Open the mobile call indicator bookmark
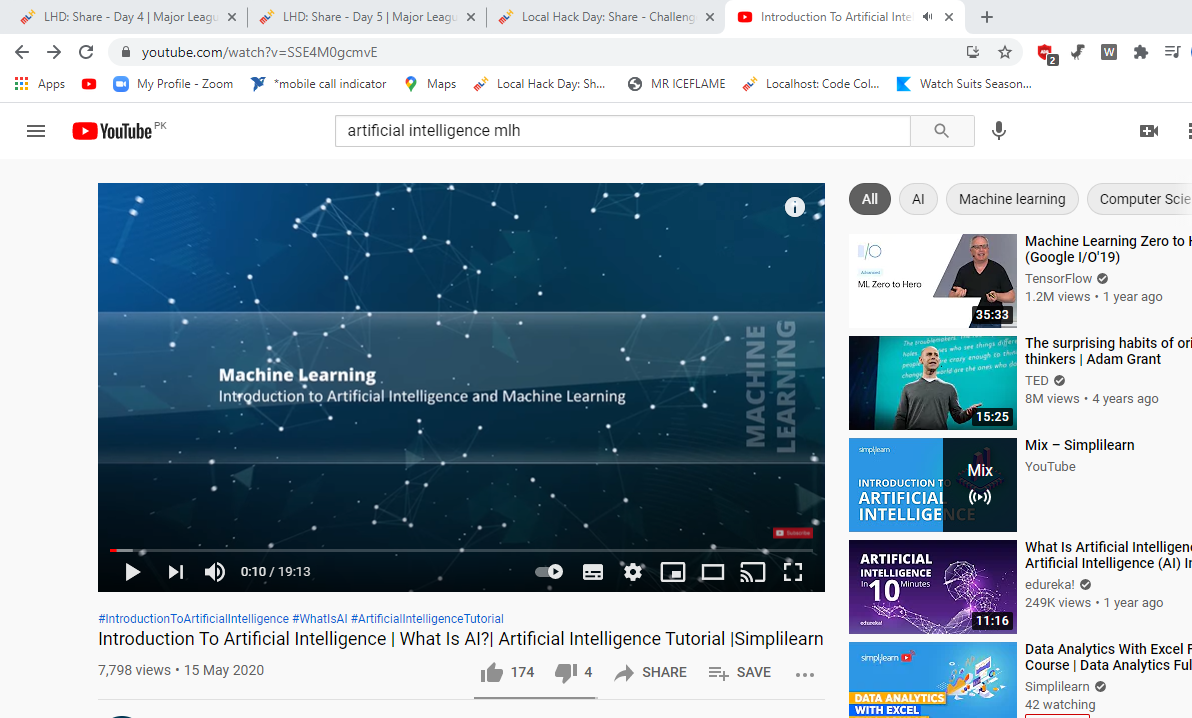Screen dimensions: 1192x718 click(319, 84)
